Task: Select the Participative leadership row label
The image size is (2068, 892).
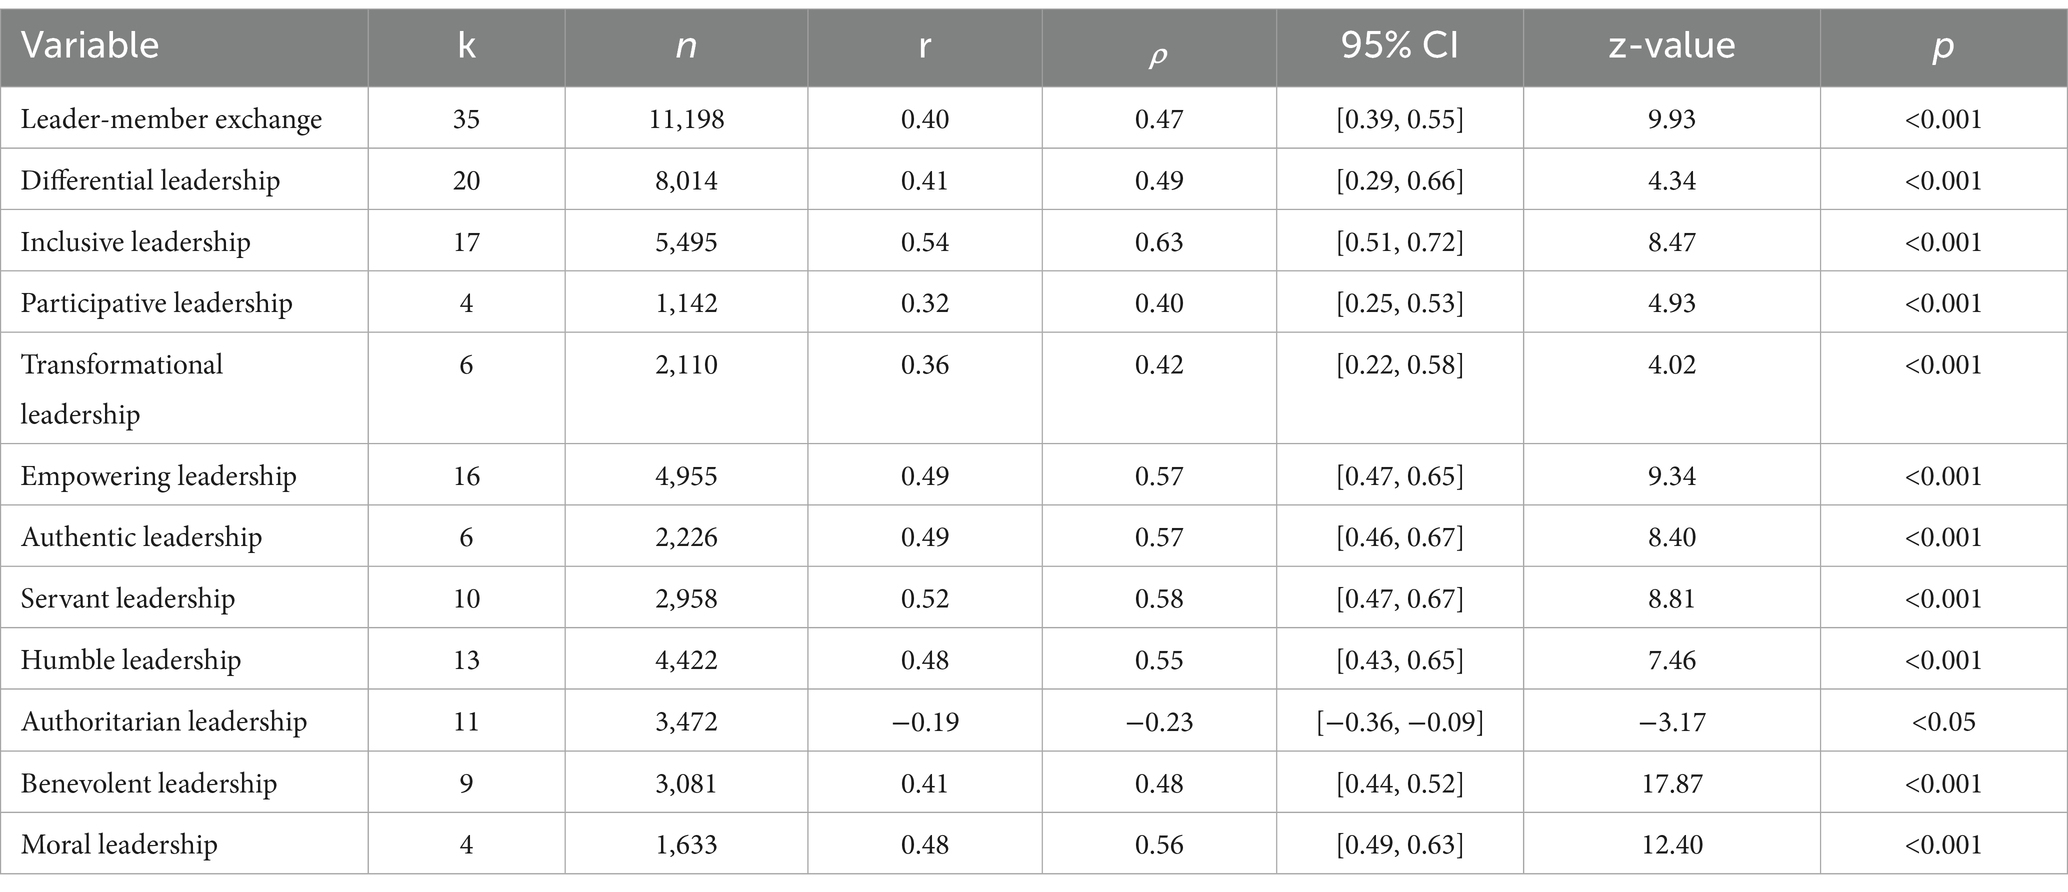Action: pyautogui.click(x=156, y=304)
